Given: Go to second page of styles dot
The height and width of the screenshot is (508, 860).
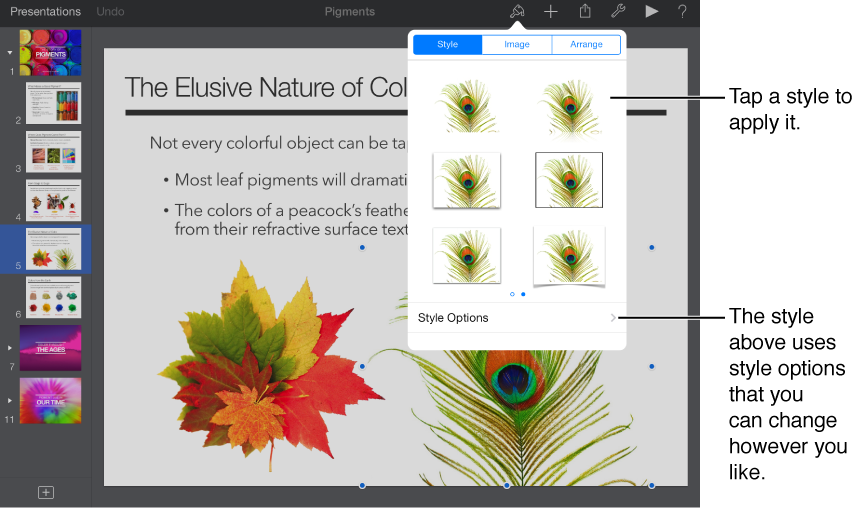Looking at the screenshot, I should 523,295.
